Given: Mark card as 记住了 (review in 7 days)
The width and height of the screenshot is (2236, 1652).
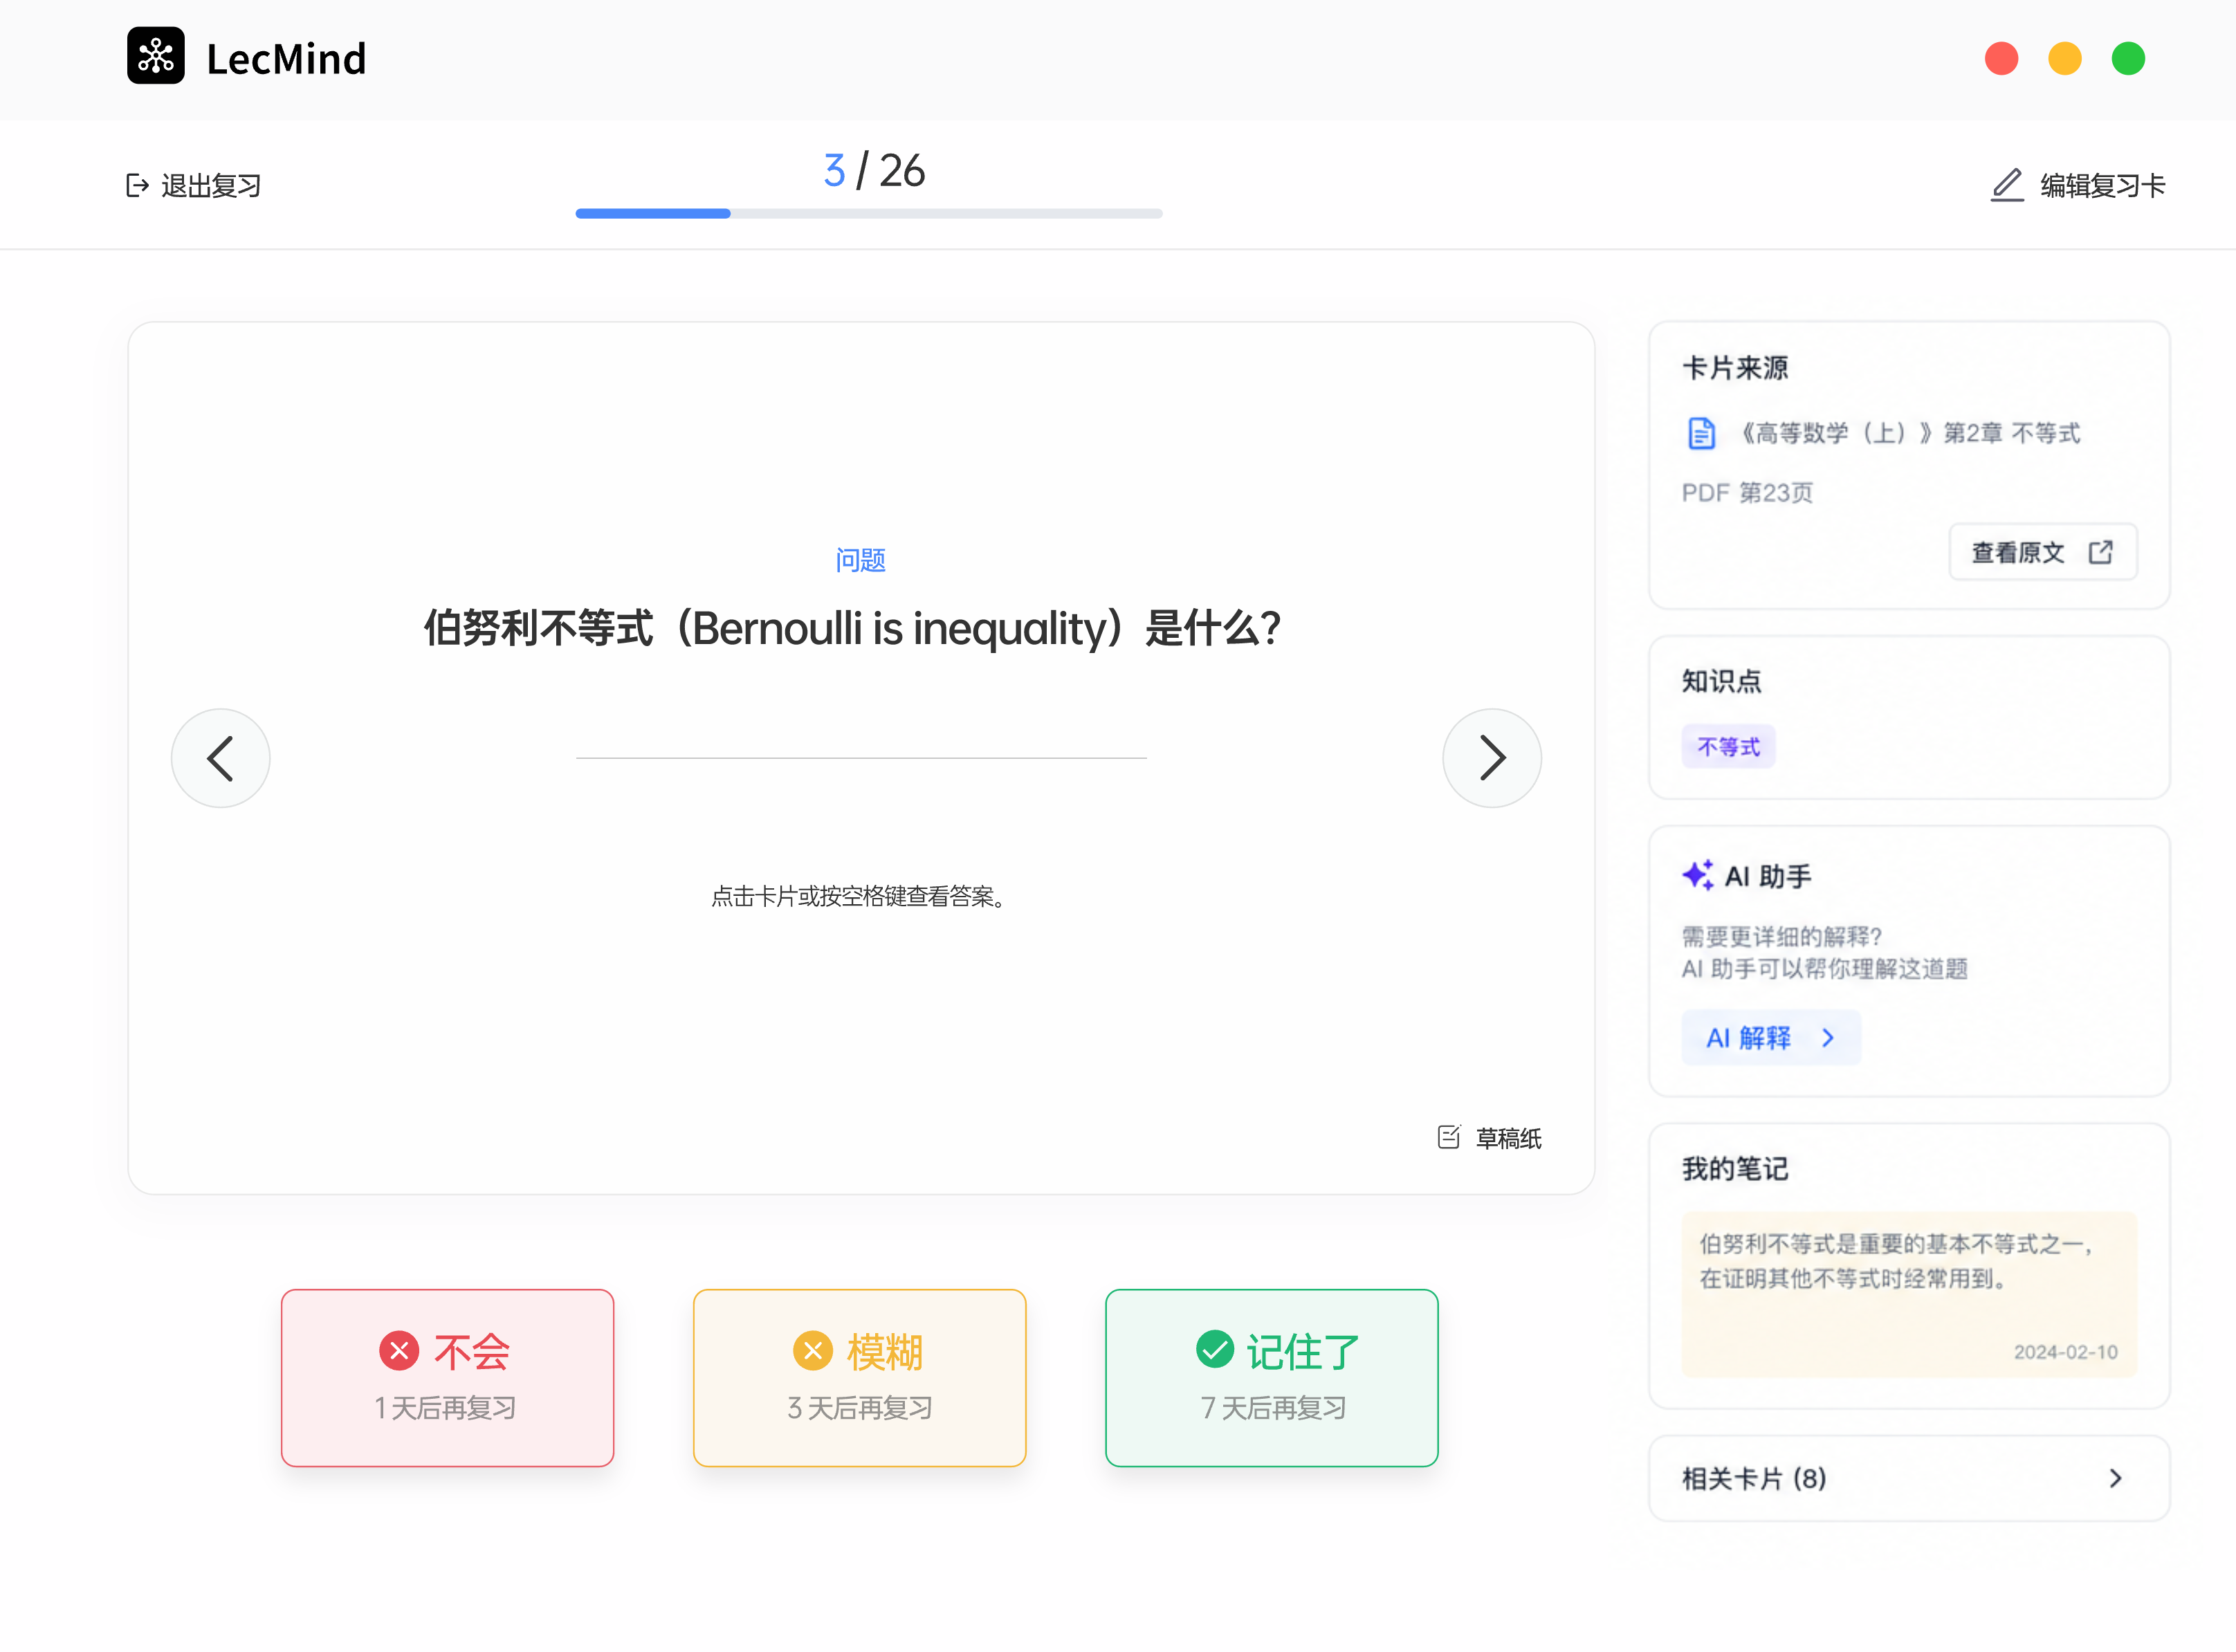Looking at the screenshot, I should point(1272,1378).
